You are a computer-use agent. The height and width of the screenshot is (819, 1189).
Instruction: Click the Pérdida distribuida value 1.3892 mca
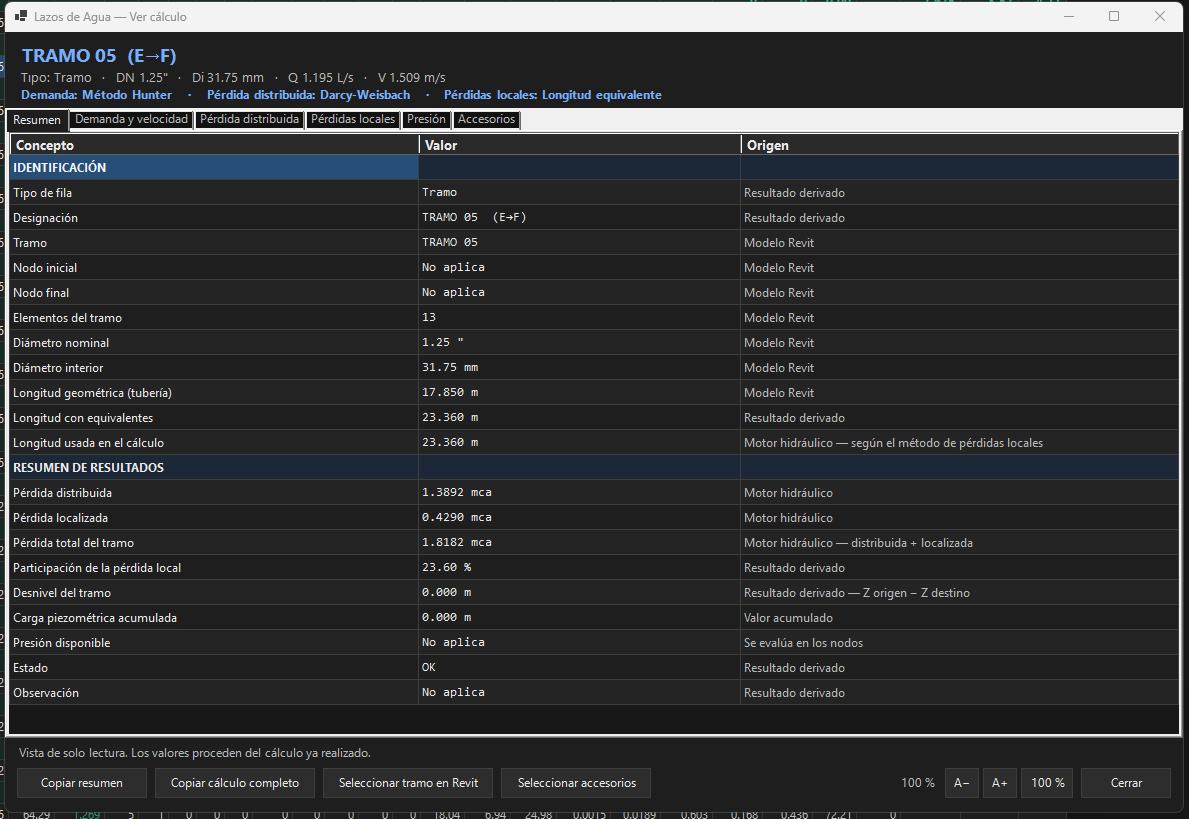pyautogui.click(x=457, y=492)
